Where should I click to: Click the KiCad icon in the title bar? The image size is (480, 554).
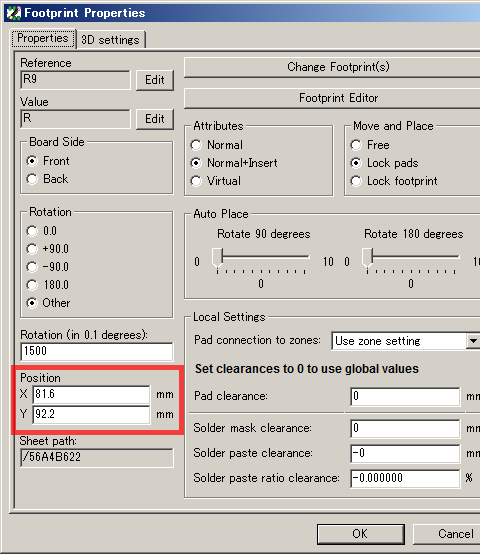tap(14, 13)
